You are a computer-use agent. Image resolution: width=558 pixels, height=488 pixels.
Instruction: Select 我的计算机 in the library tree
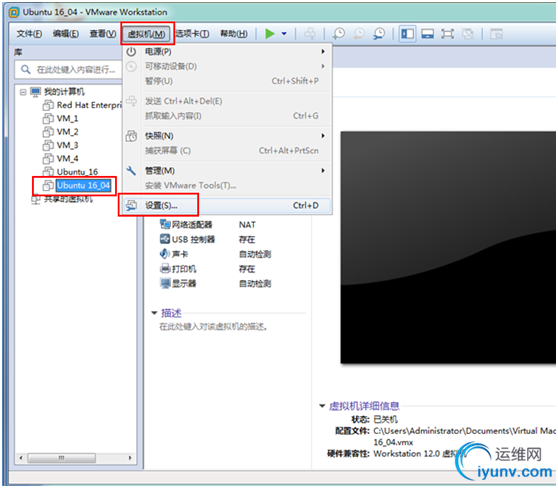64,92
